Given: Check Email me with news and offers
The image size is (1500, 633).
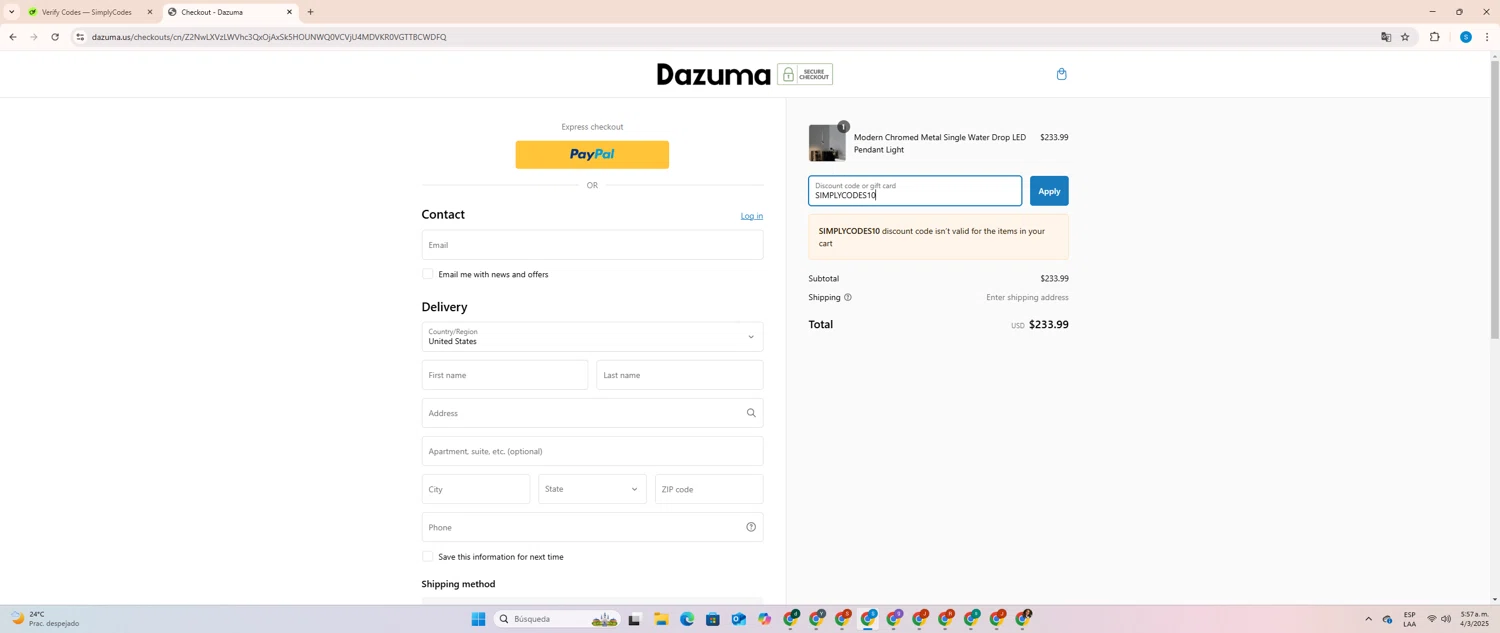Looking at the screenshot, I should (428, 274).
